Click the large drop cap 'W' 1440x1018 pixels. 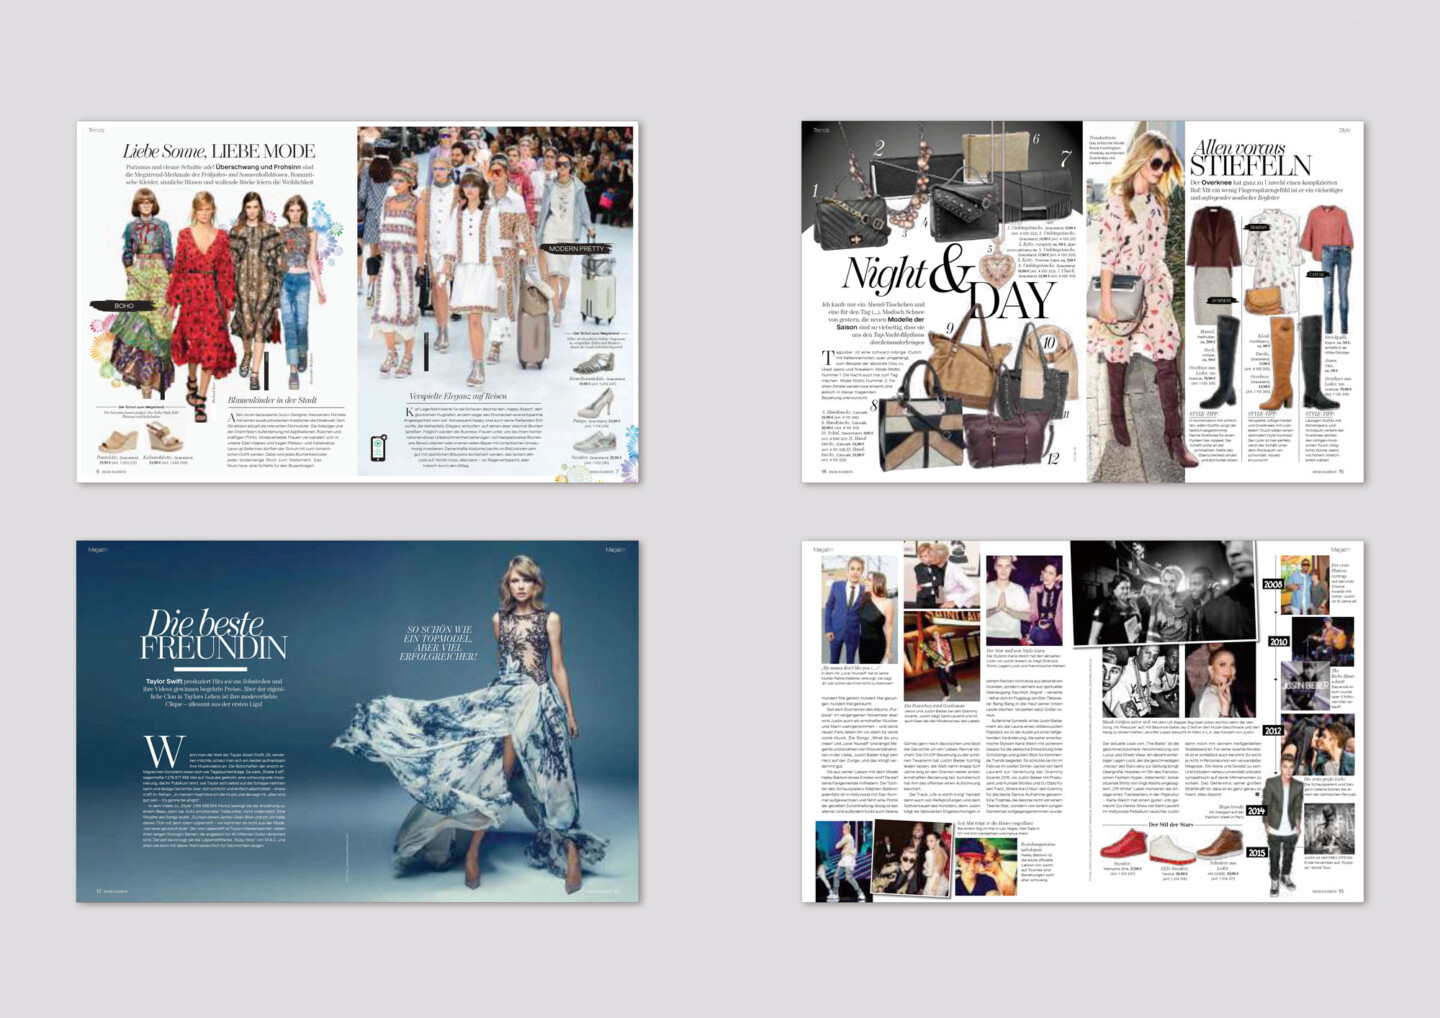pyautogui.click(x=164, y=752)
